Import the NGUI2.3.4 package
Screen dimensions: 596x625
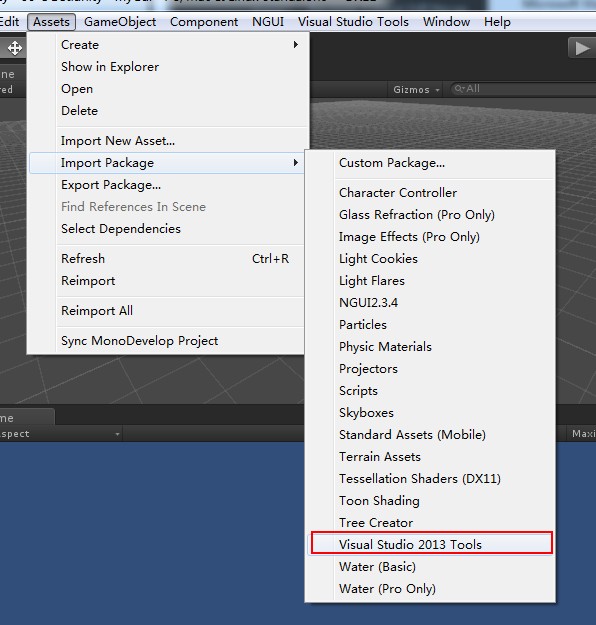click(431, 303)
